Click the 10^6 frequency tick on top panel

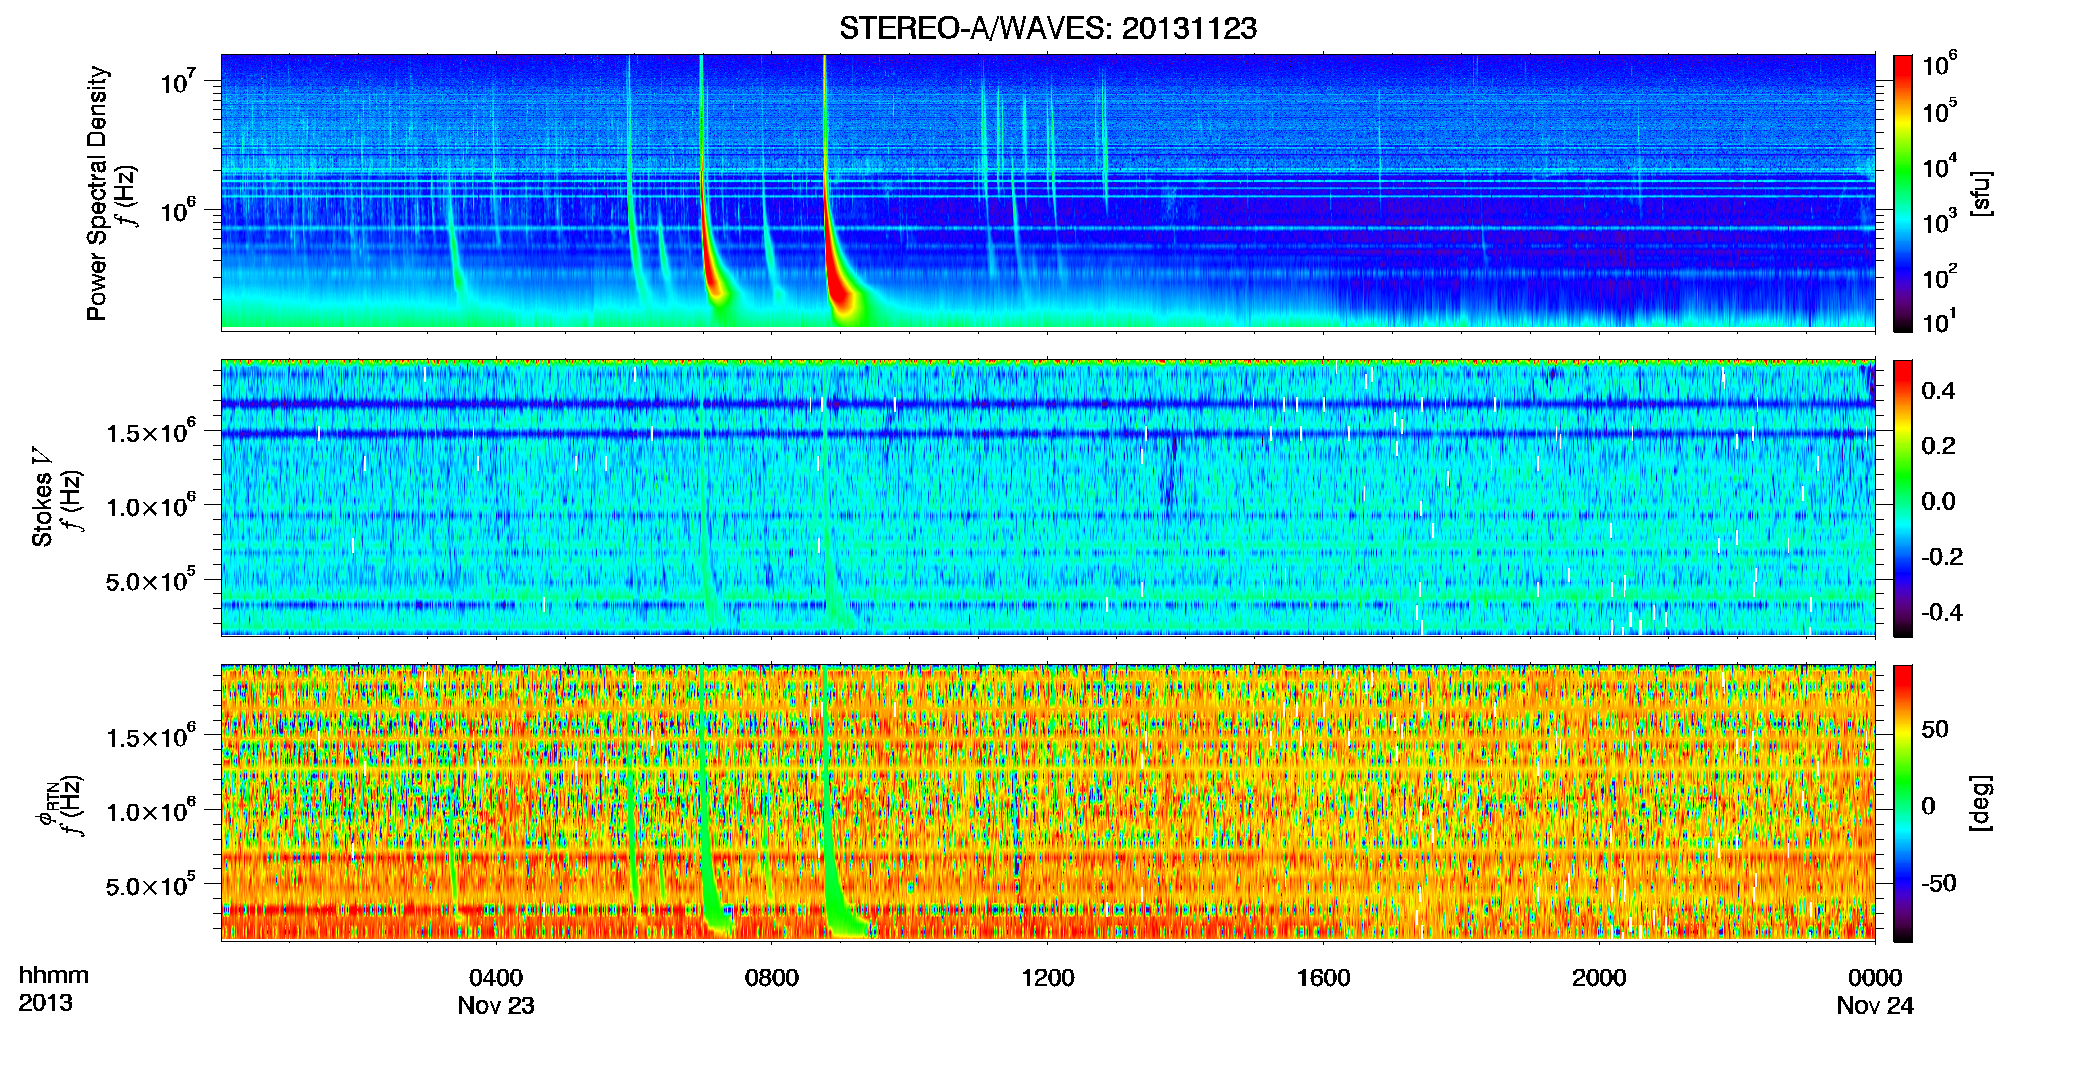pyautogui.click(x=178, y=210)
